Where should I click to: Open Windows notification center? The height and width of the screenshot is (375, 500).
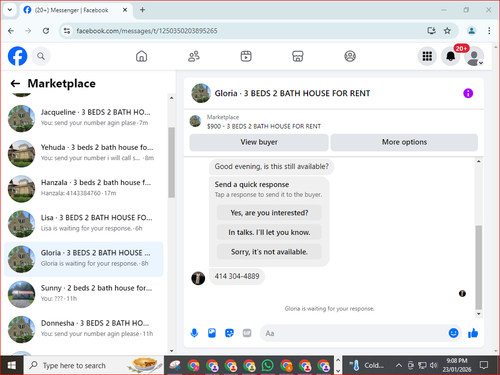(484, 365)
